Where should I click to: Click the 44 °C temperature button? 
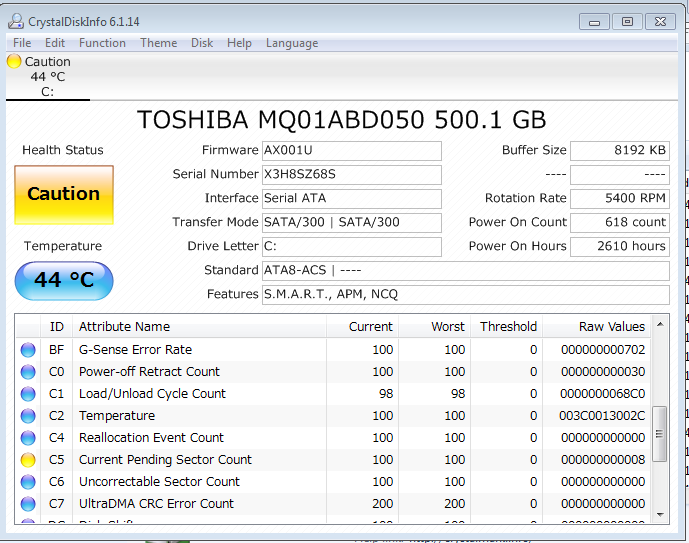pyautogui.click(x=64, y=281)
